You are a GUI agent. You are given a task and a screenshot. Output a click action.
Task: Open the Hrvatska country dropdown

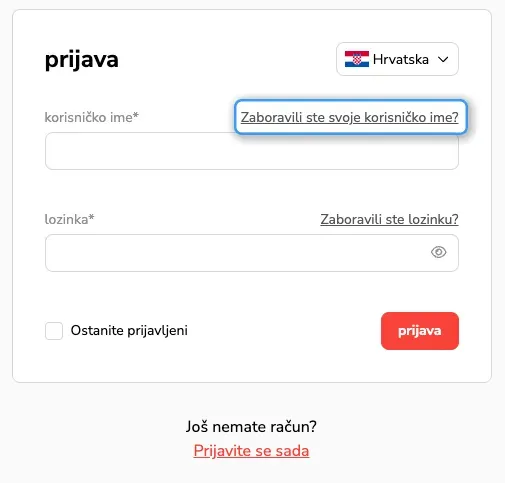[397, 59]
